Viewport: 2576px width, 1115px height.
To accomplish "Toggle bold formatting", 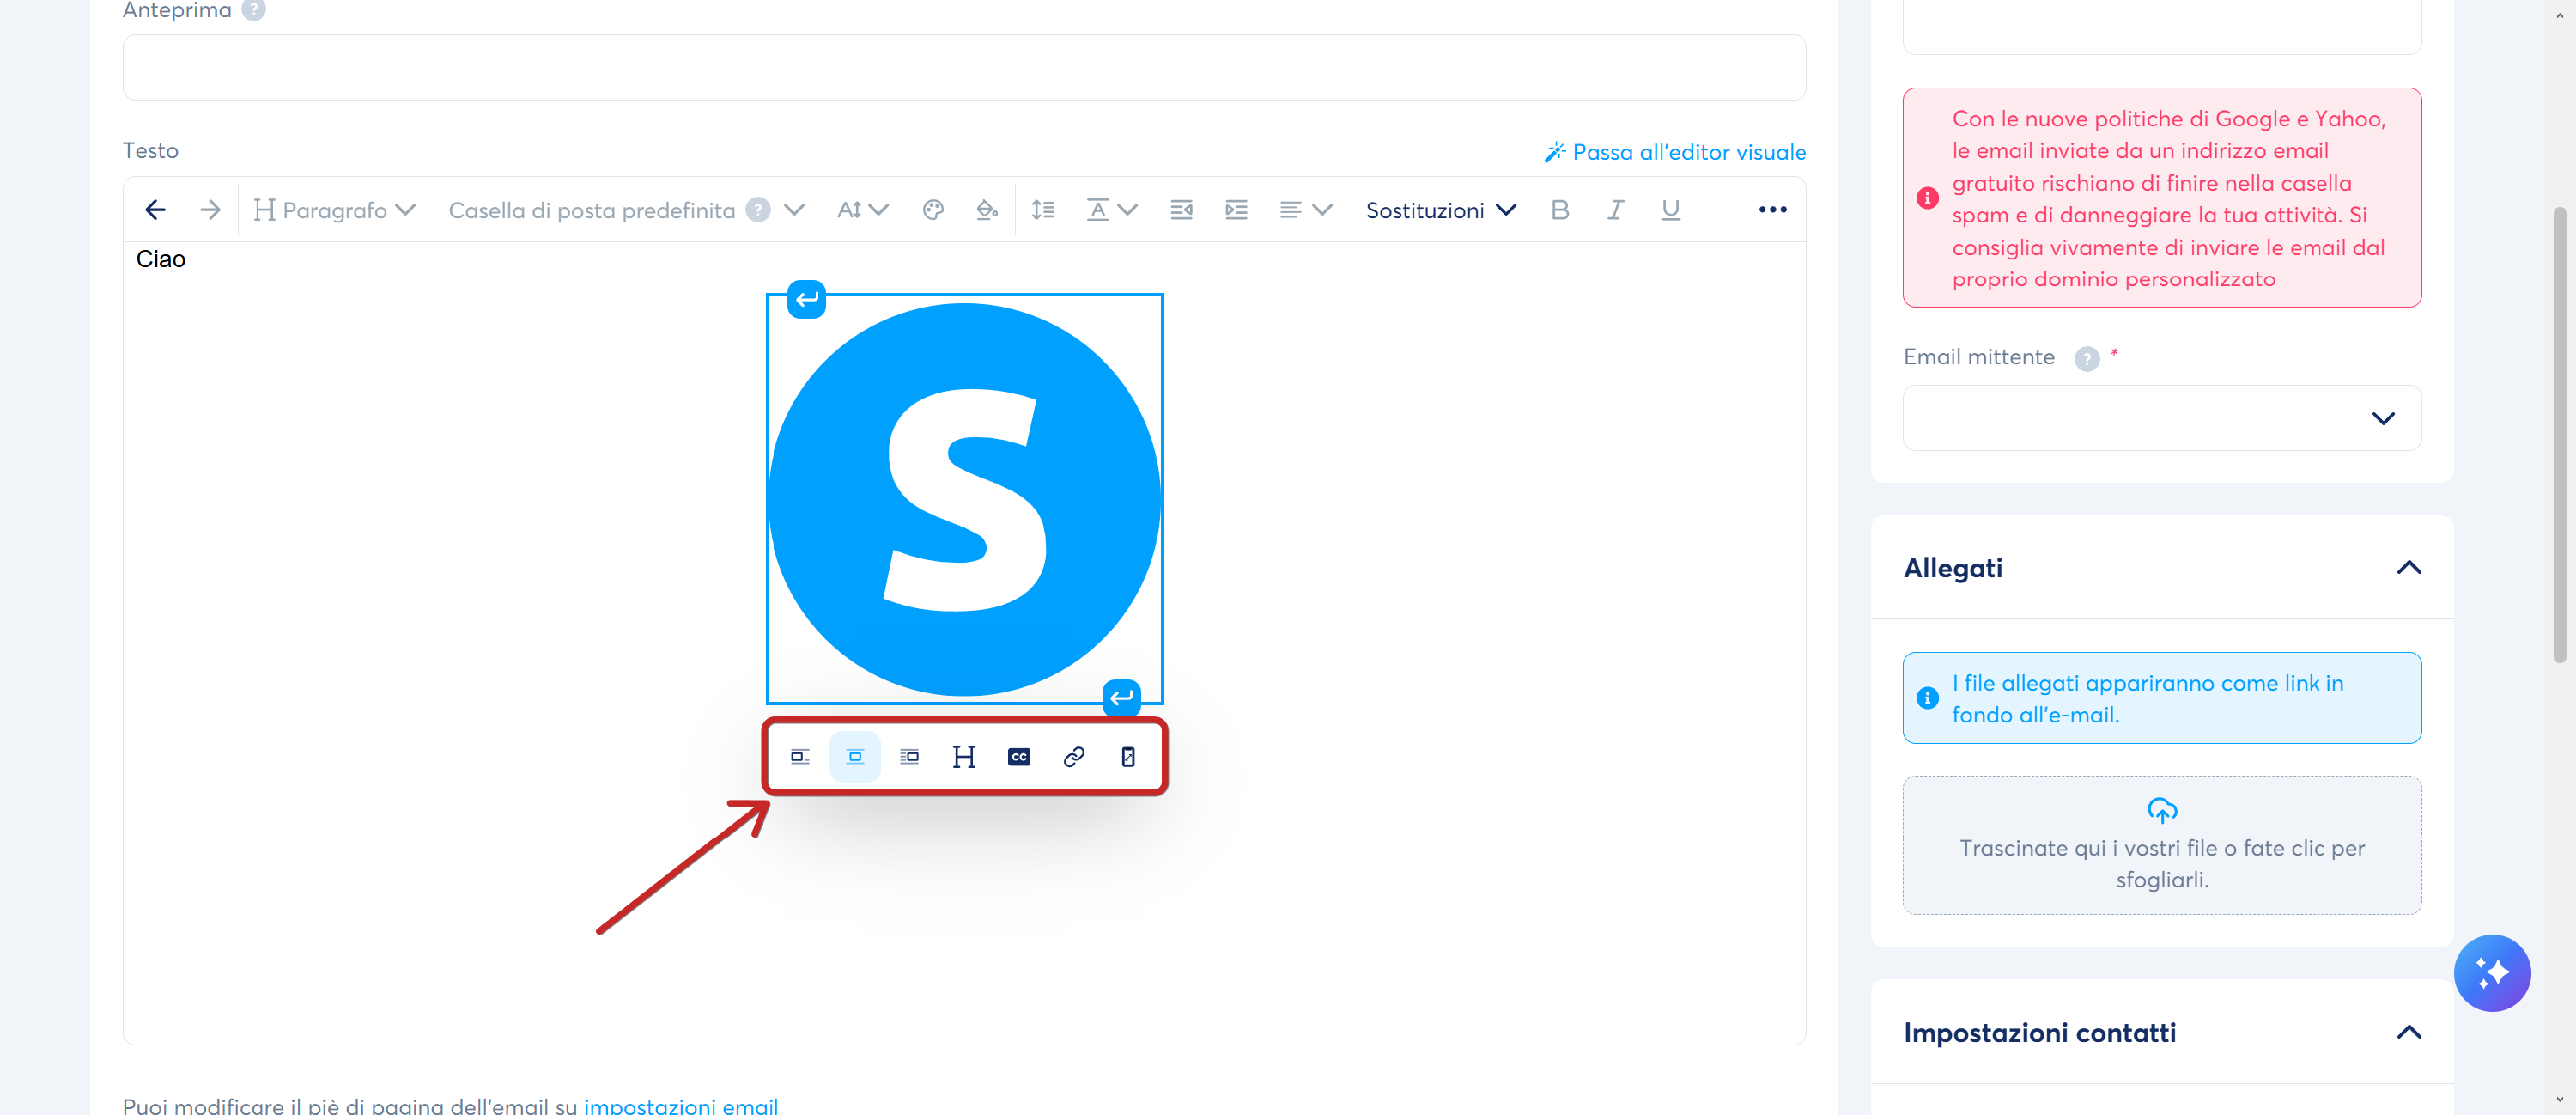I will 1560,210.
